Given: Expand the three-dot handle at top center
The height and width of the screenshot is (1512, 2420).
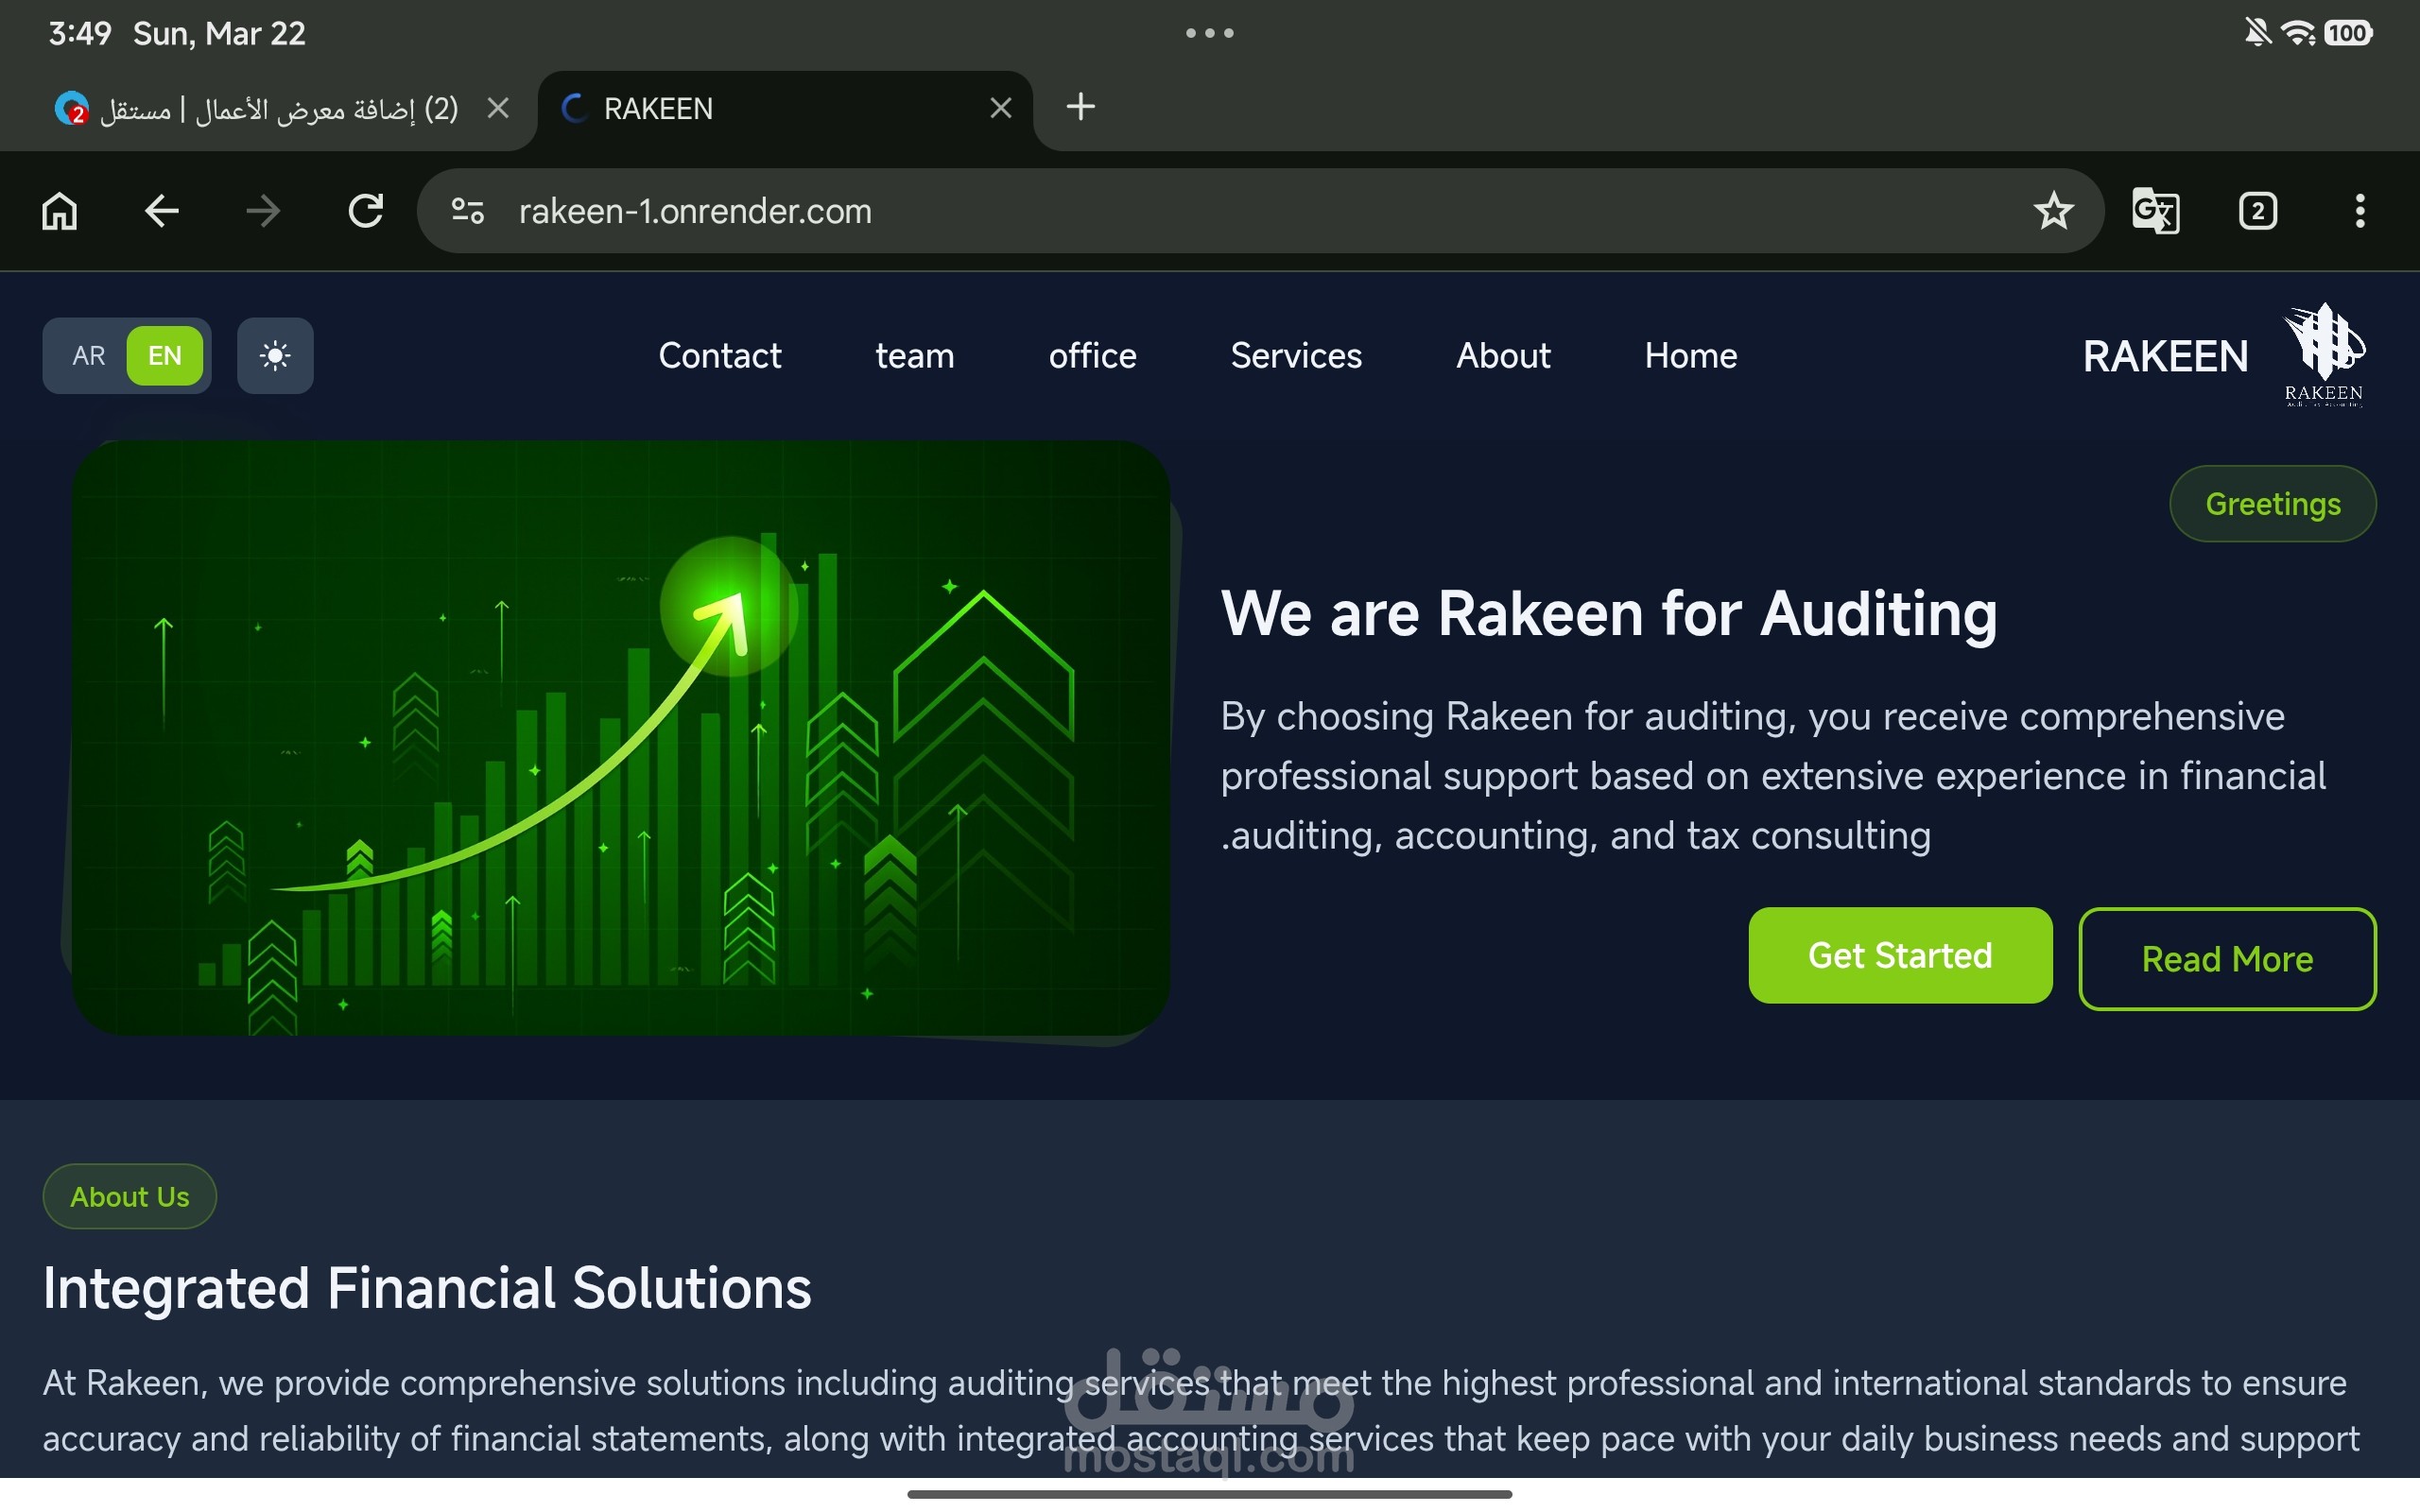Looking at the screenshot, I should 1209,33.
